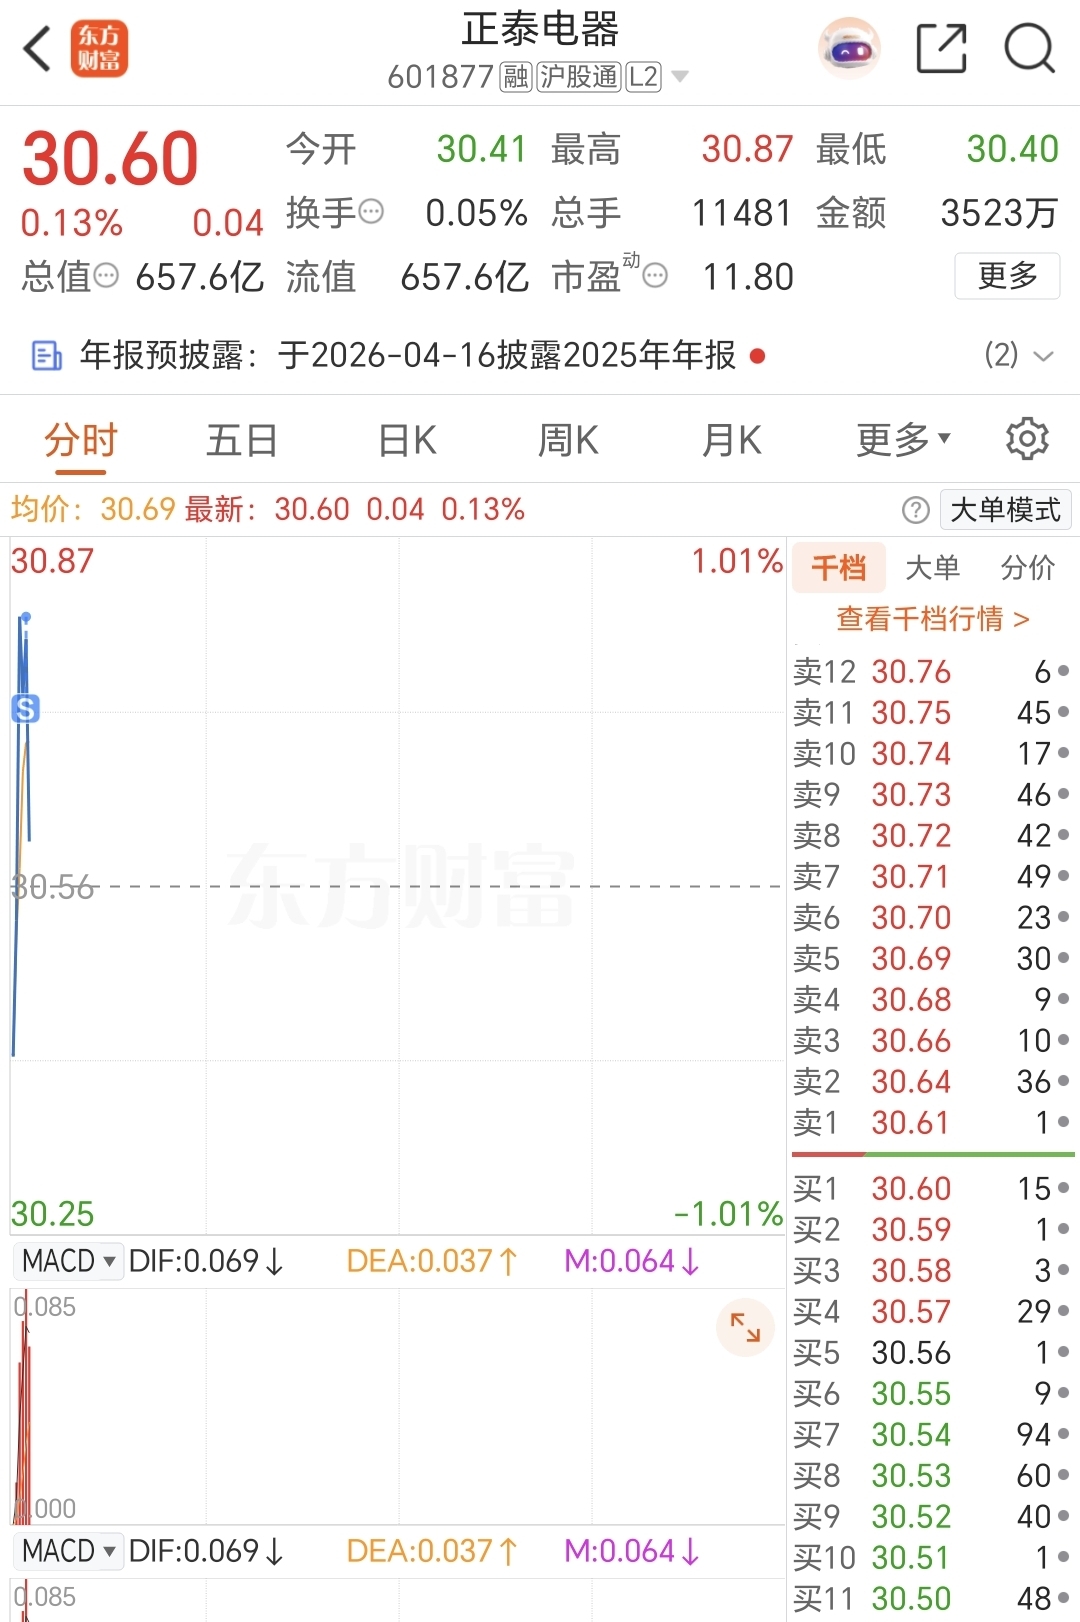
Task: Open the Eastmoney app logo
Action: click(99, 48)
